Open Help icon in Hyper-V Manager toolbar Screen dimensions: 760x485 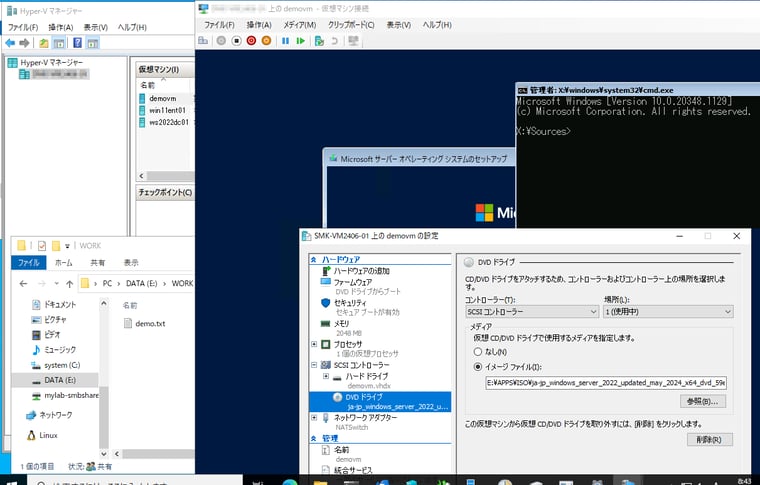click(78, 43)
